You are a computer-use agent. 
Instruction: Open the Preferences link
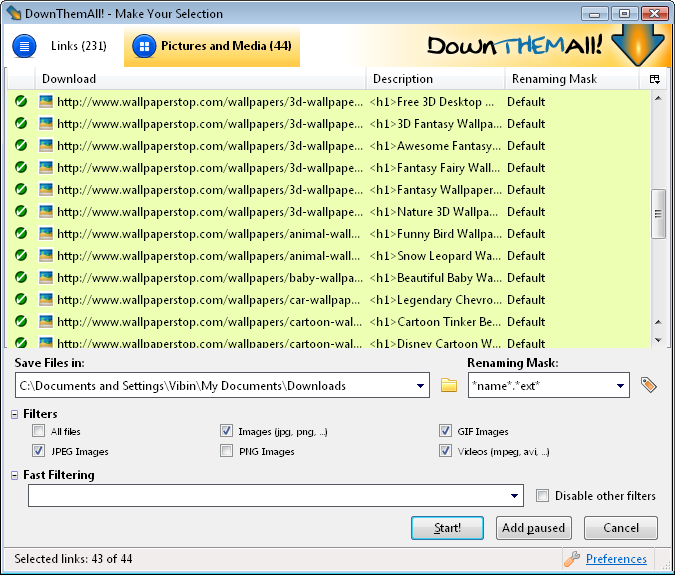616,559
